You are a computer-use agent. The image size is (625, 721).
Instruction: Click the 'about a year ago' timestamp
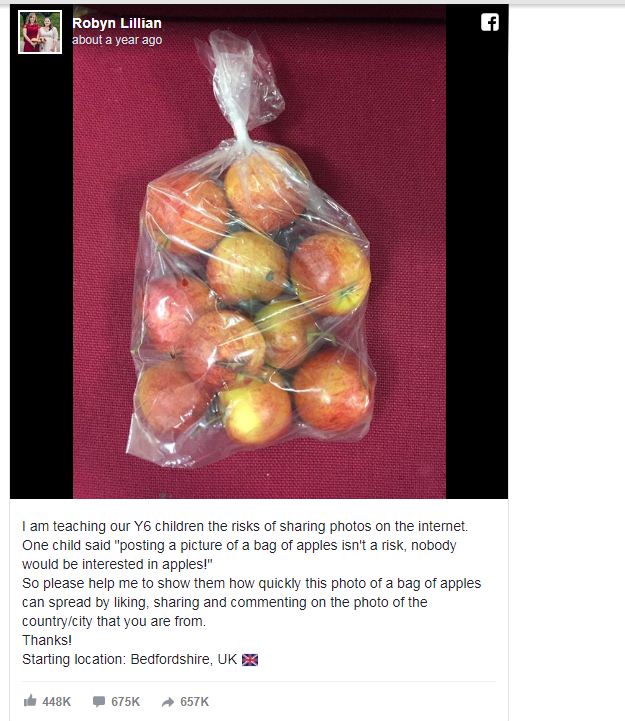[x=117, y=40]
